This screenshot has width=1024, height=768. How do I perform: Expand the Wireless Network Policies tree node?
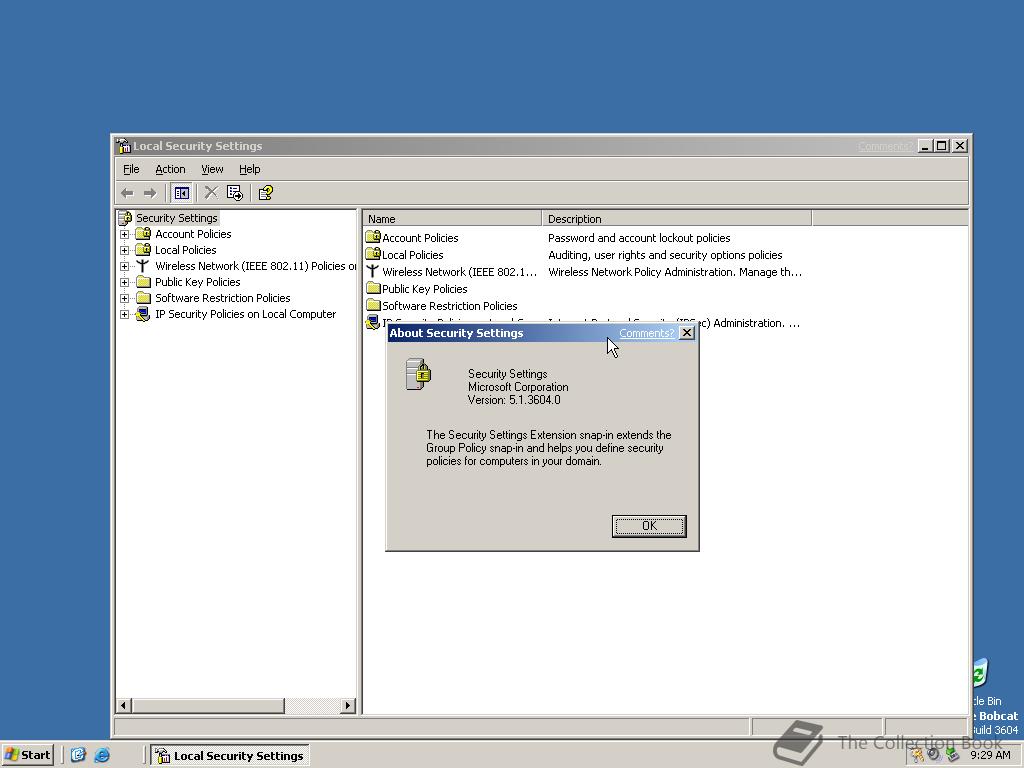click(x=124, y=266)
